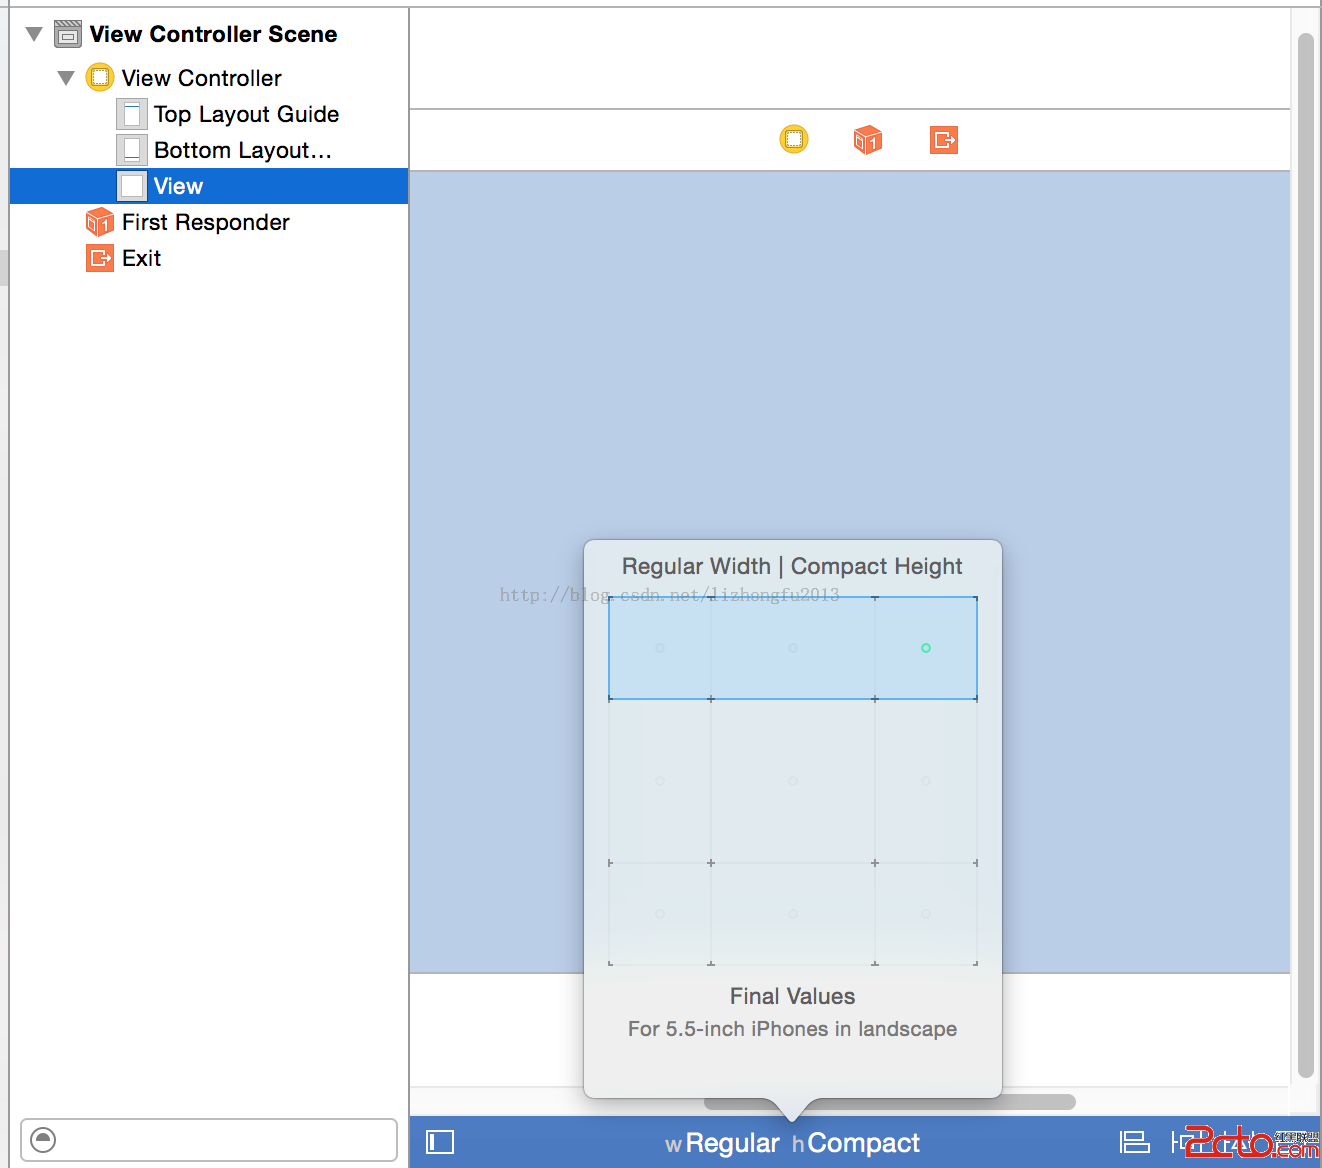Choose the Compact Width Regular Height grid cell
1322x1168 pixels.
(660, 914)
